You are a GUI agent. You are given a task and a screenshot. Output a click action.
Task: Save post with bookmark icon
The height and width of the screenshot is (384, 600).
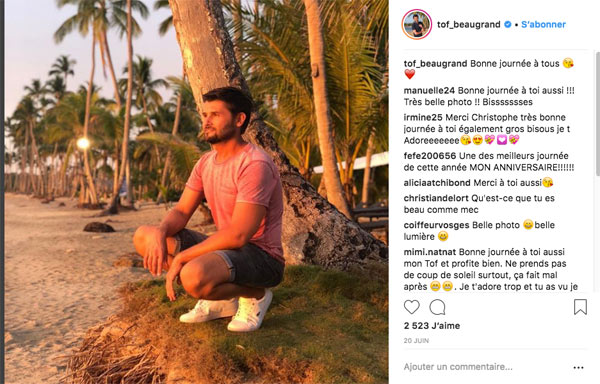580,307
